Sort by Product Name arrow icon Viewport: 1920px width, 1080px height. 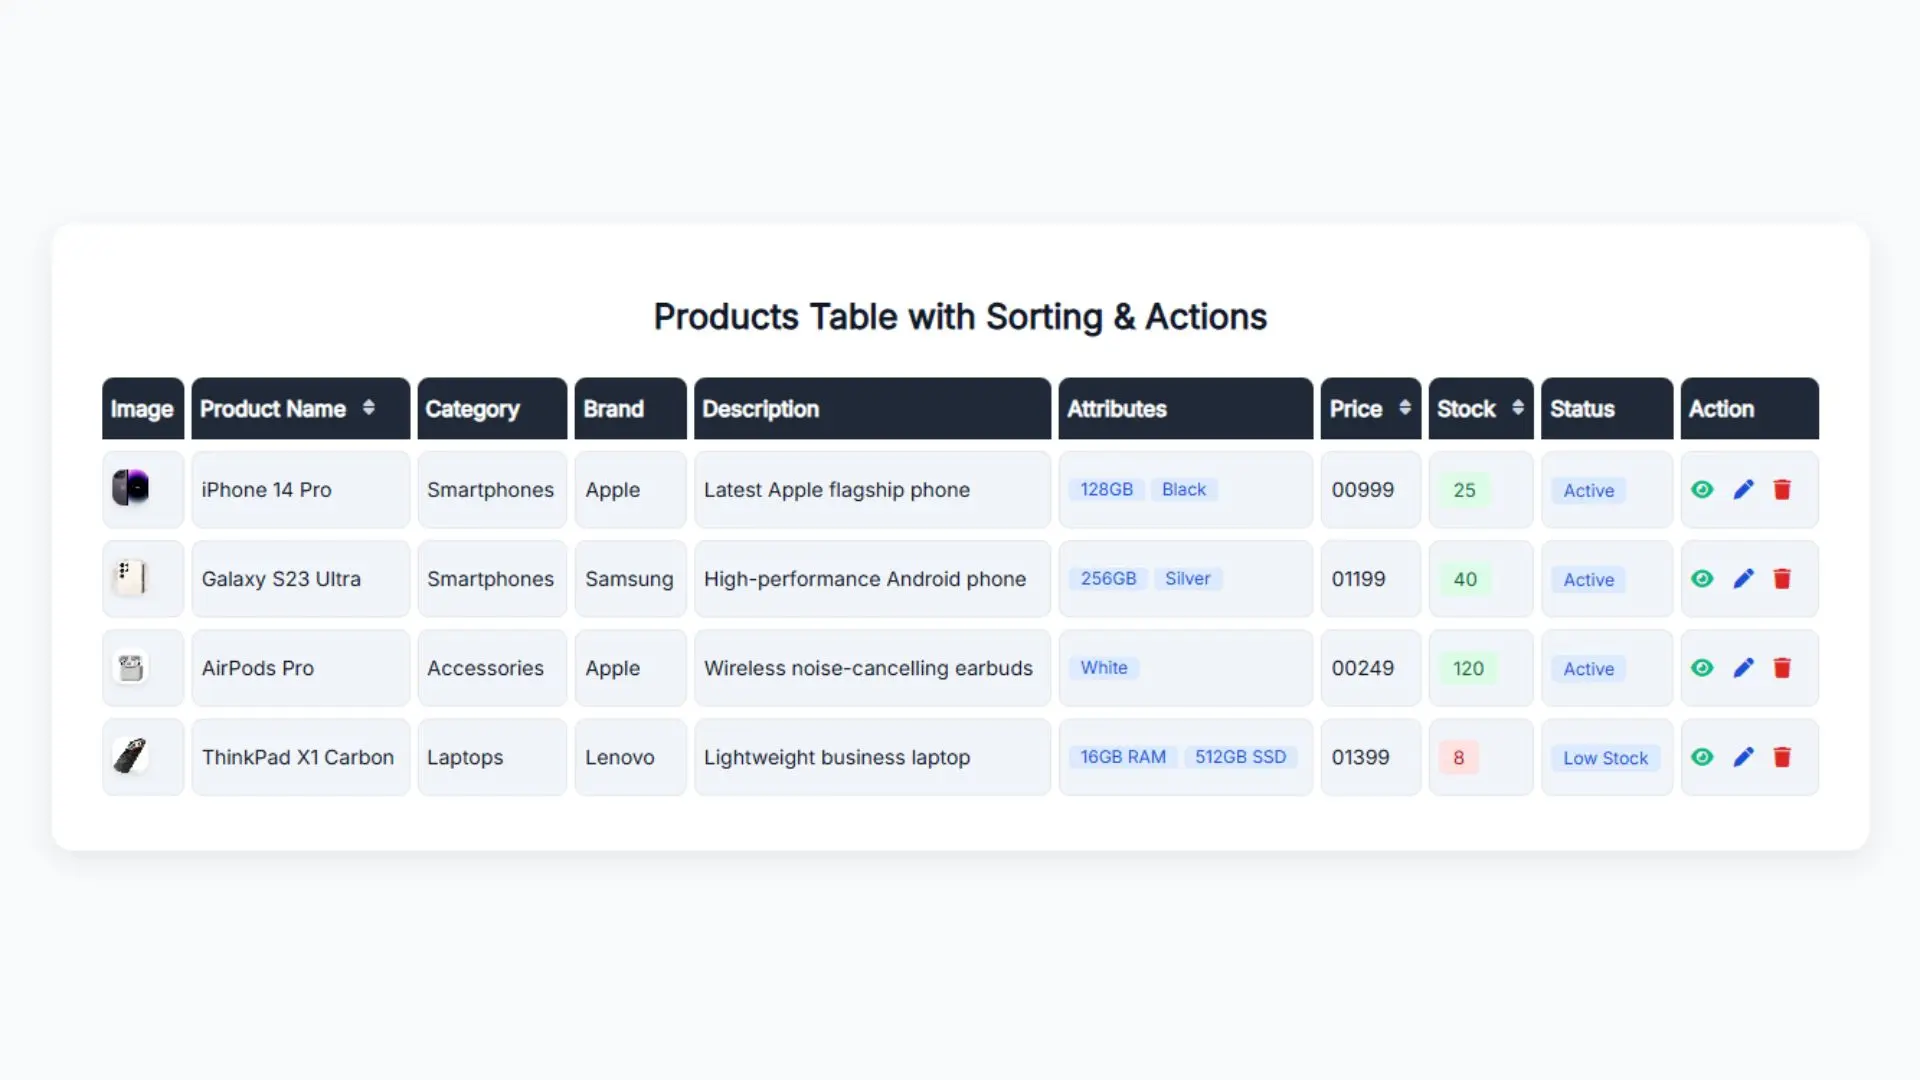pos(368,408)
